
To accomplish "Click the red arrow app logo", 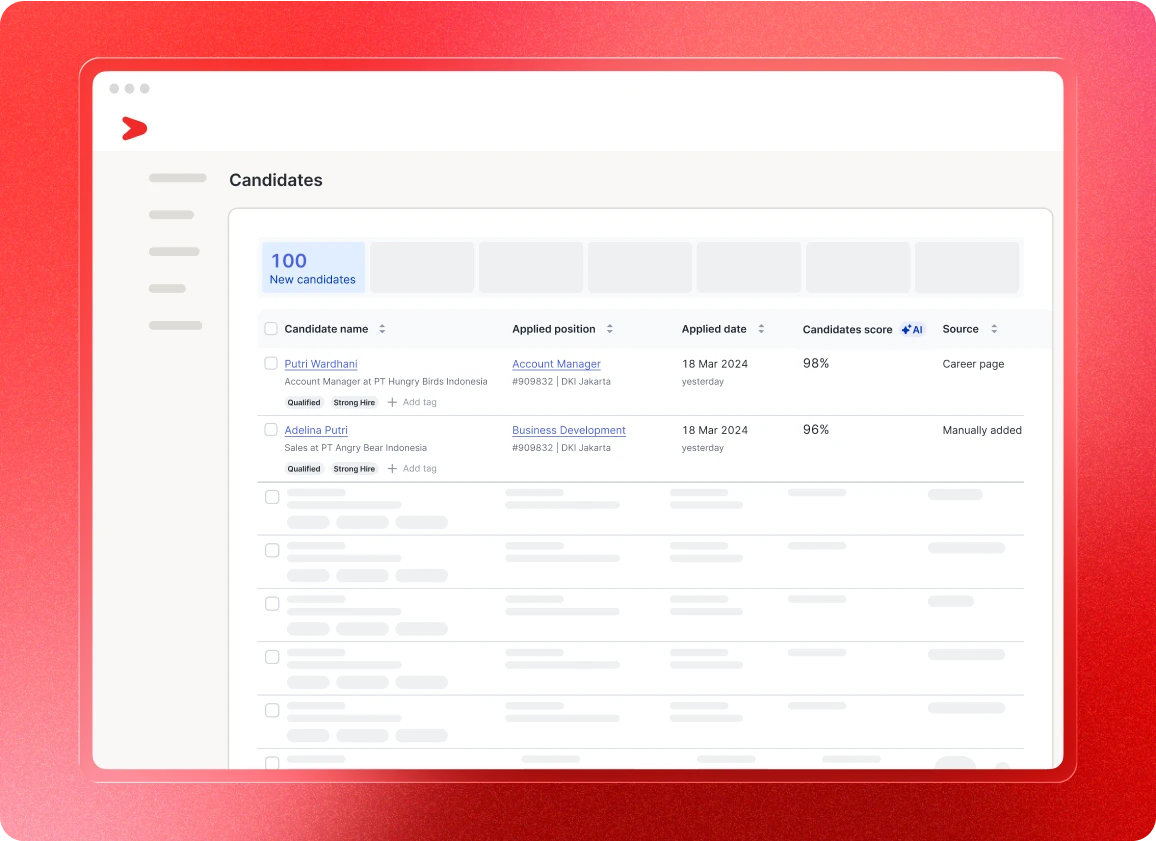I will (x=134, y=128).
